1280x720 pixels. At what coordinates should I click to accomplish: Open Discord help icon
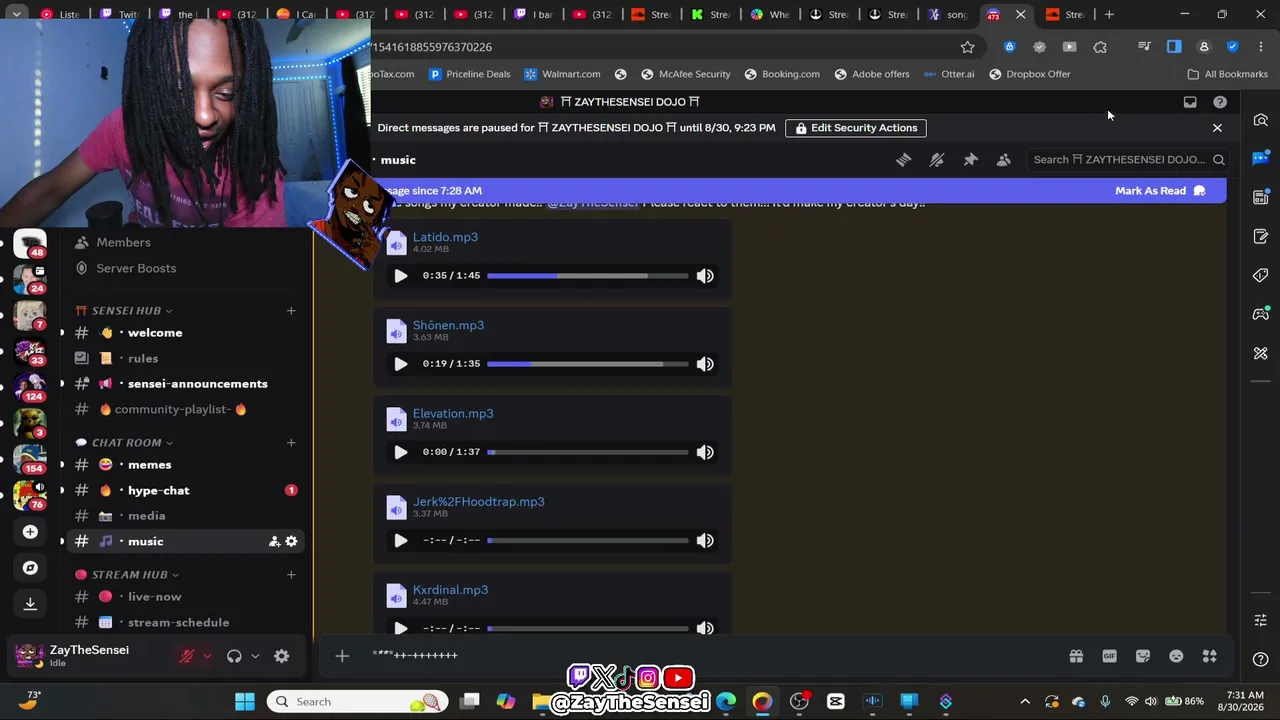click(1220, 102)
